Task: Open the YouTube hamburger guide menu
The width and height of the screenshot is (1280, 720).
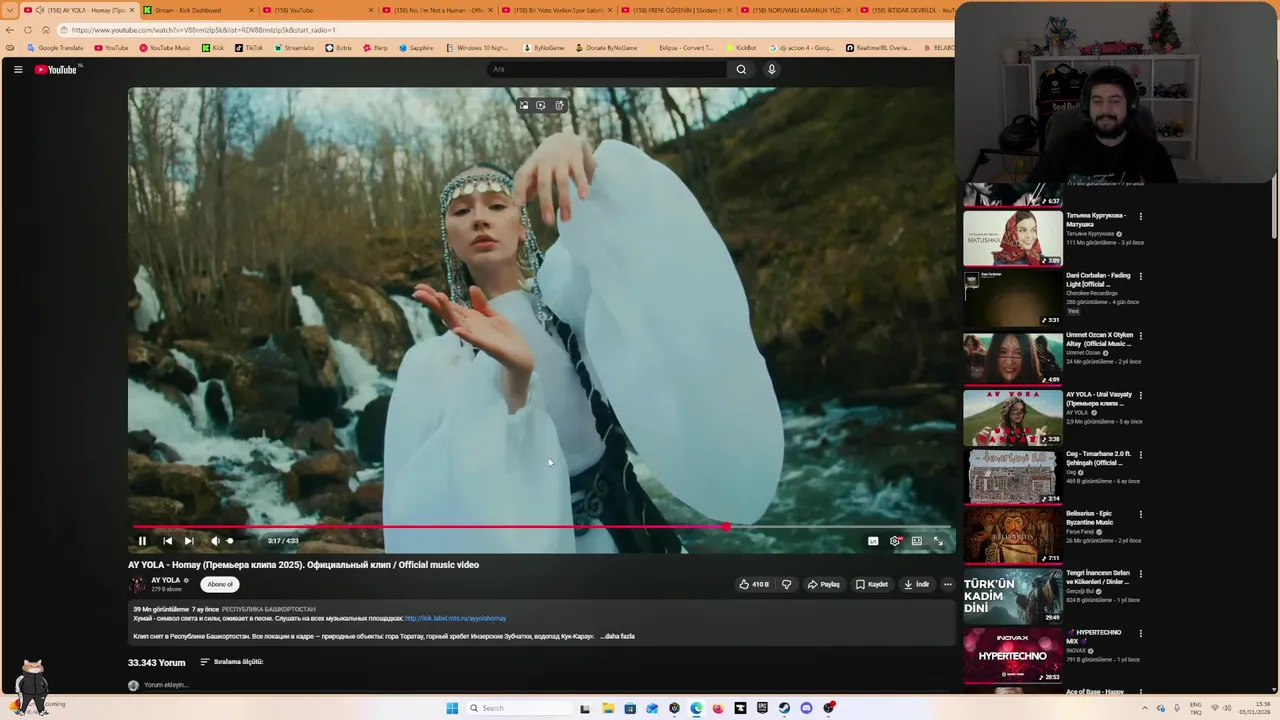Action: 18,69
